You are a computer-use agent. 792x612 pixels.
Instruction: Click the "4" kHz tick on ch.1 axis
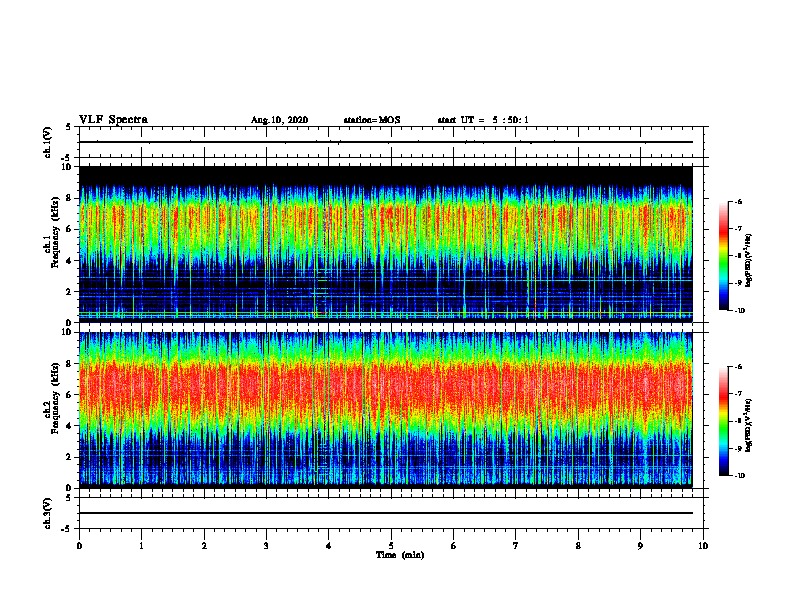[x=69, y=261]
